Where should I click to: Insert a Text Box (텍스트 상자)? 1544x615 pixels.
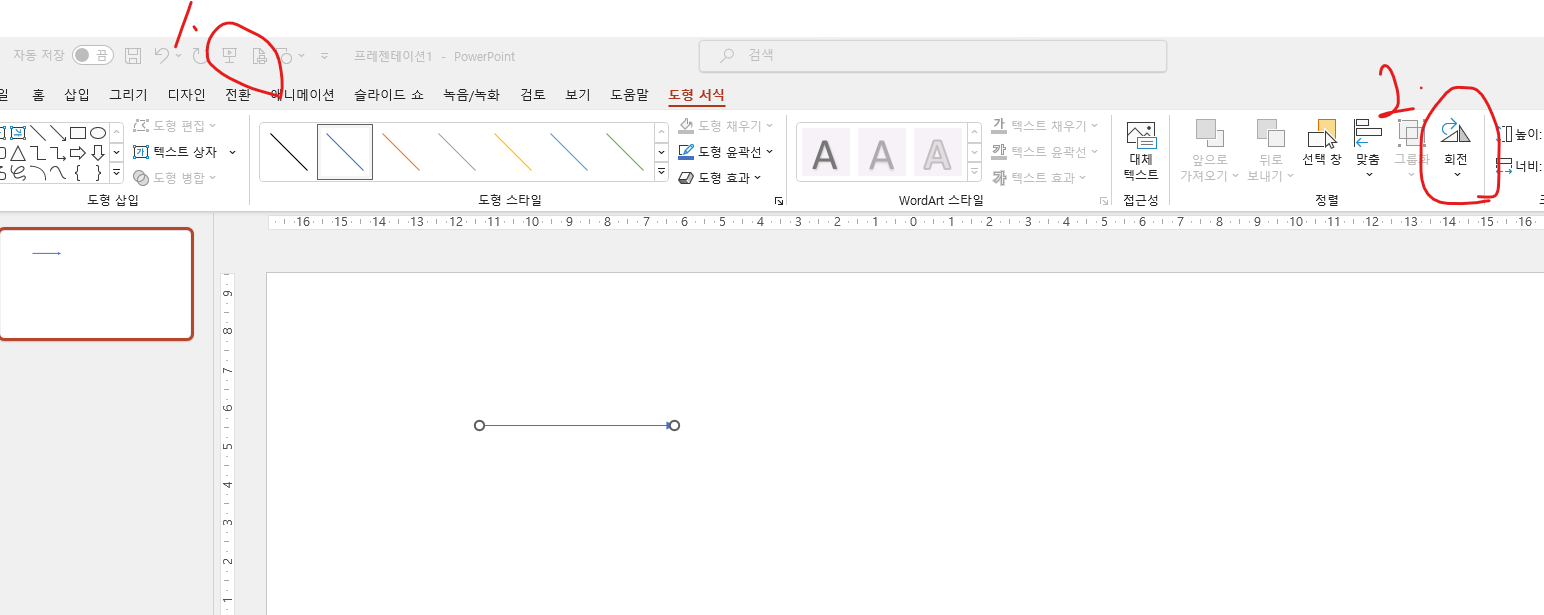[x=184, y=152]
